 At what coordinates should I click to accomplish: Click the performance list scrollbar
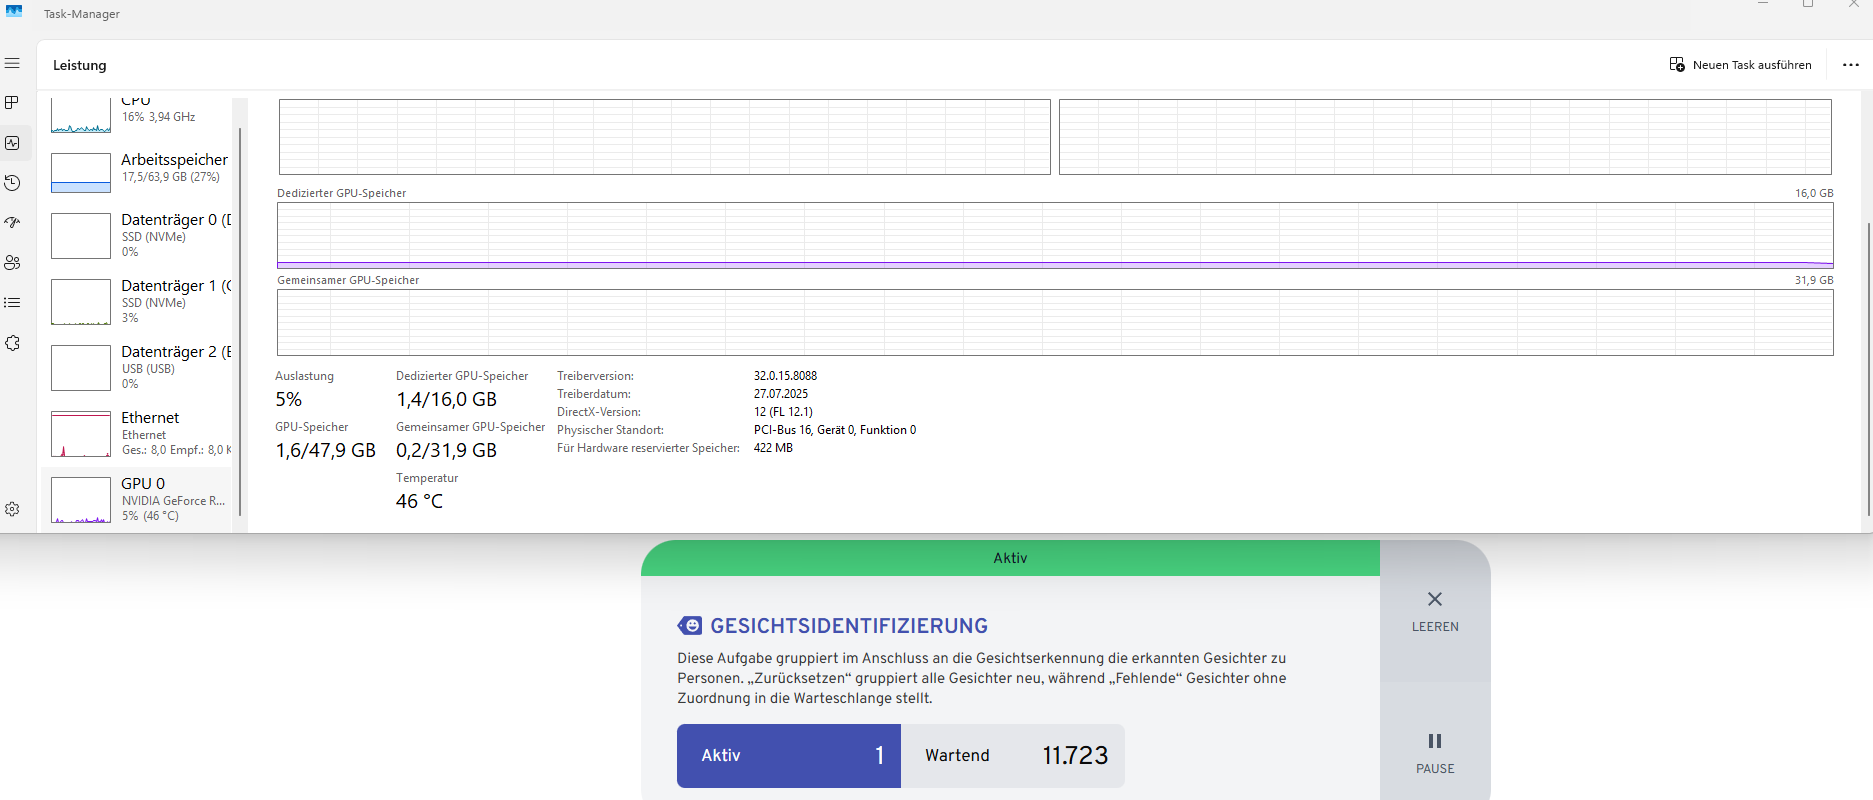(240, 322)
